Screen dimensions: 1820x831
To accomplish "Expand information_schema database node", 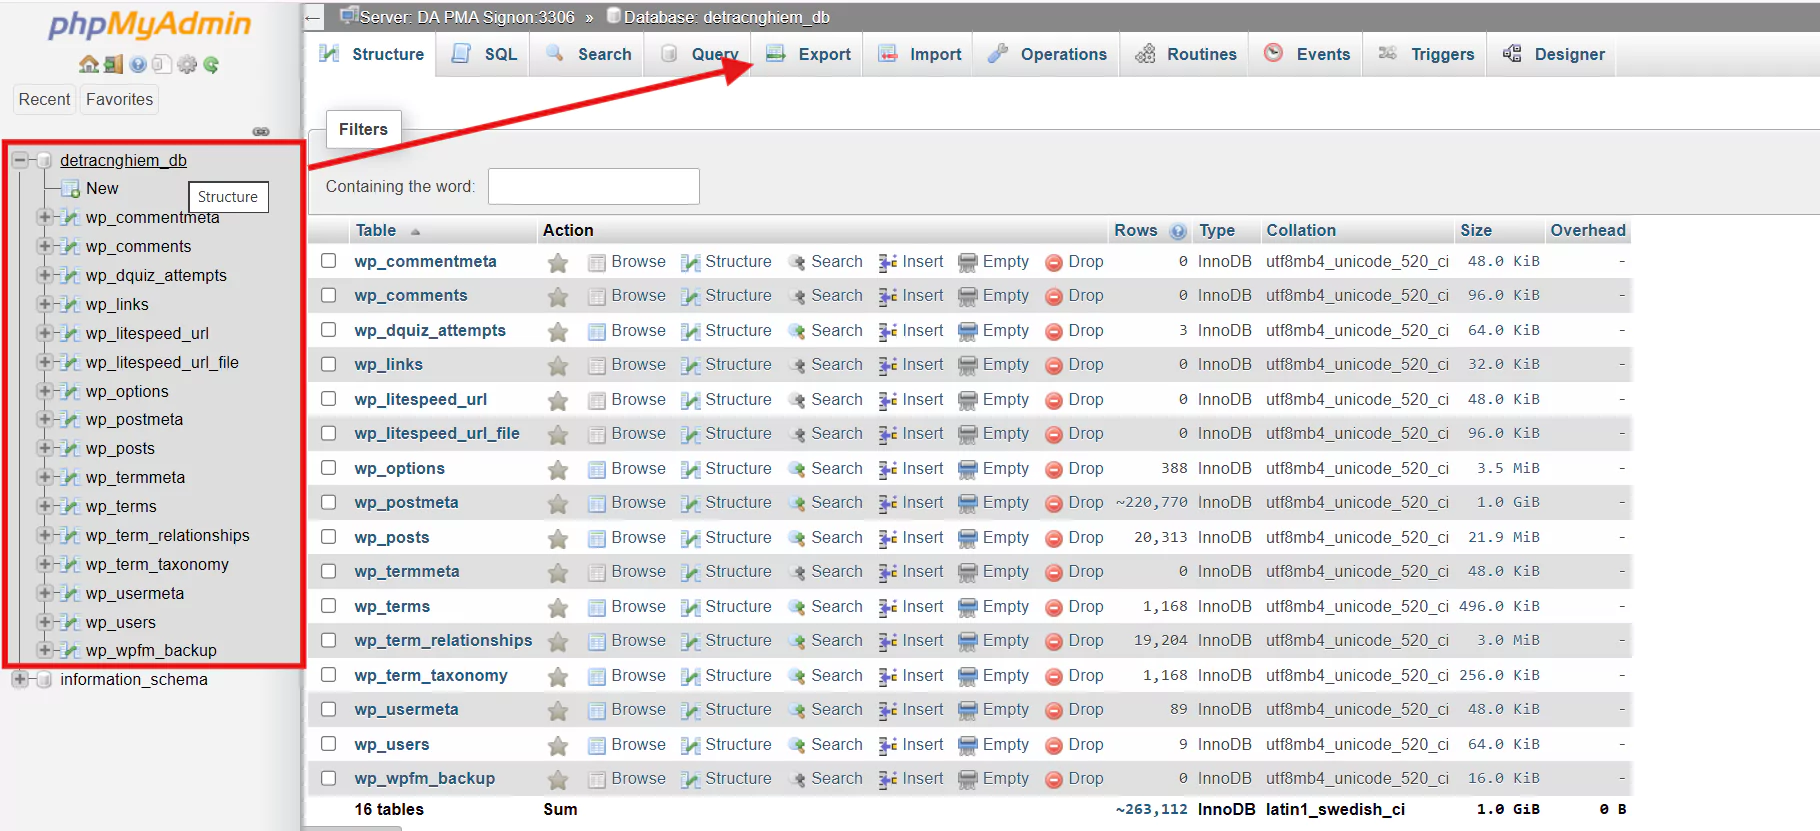I will pos(19,679).
